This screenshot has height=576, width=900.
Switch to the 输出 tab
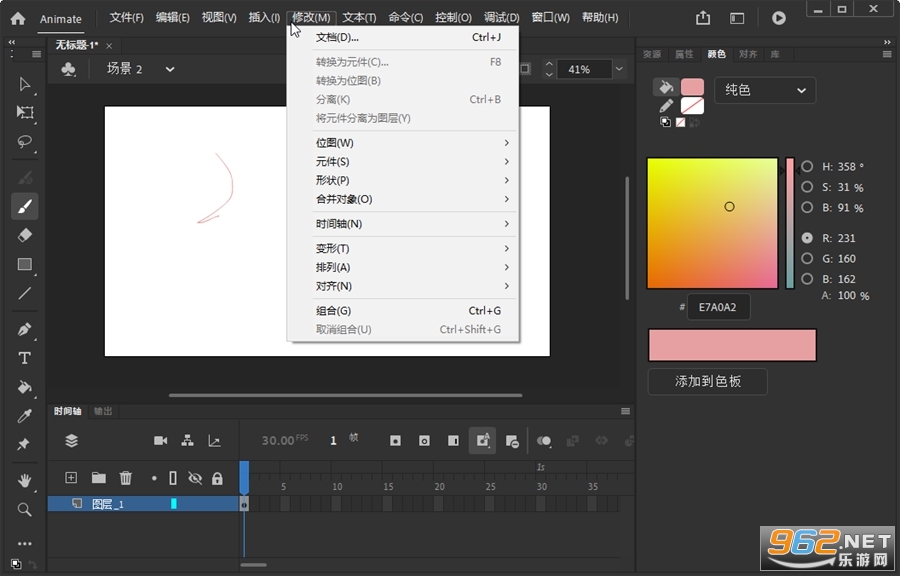coord(103,411)
